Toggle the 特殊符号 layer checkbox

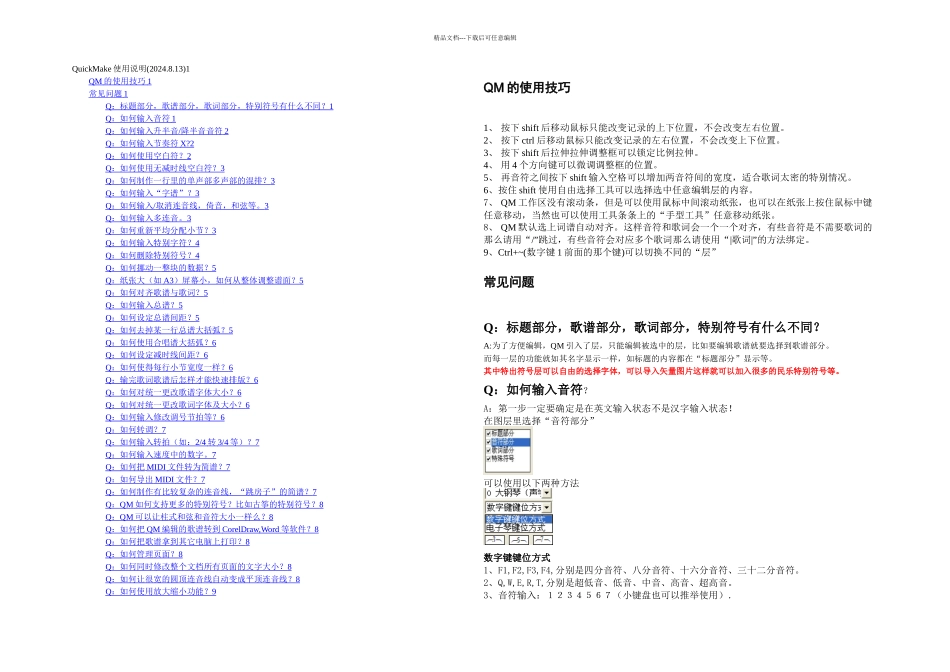(488, 459)
